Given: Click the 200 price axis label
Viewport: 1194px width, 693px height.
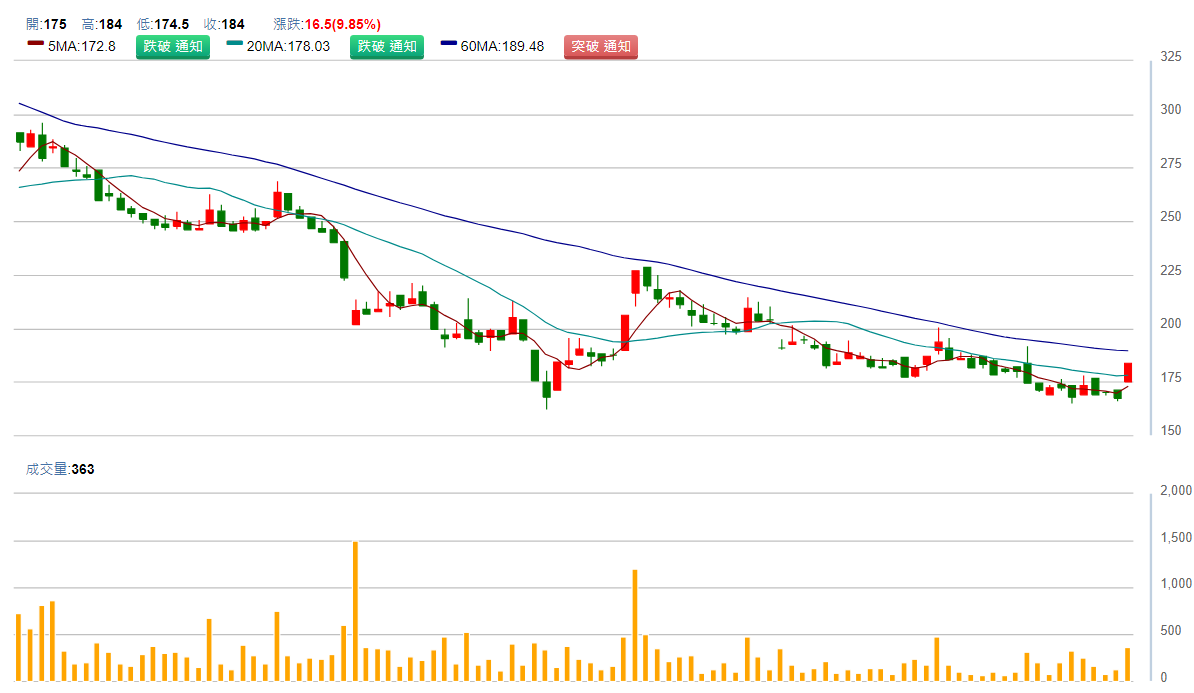Looking at the screenshot, I should [x=1170, y=323].
